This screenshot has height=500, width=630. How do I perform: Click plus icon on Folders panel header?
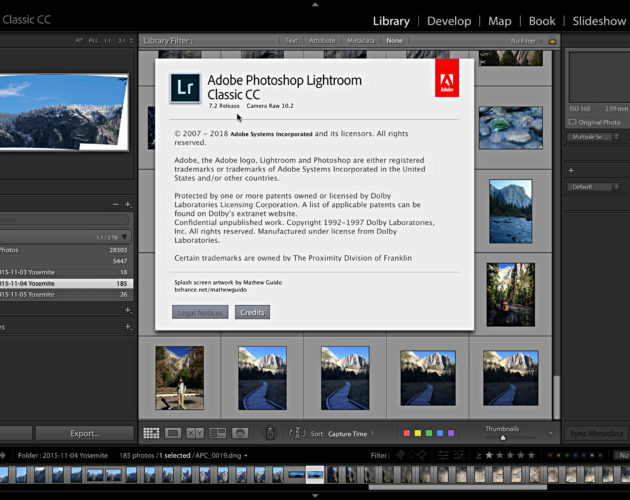pos(128,205)
